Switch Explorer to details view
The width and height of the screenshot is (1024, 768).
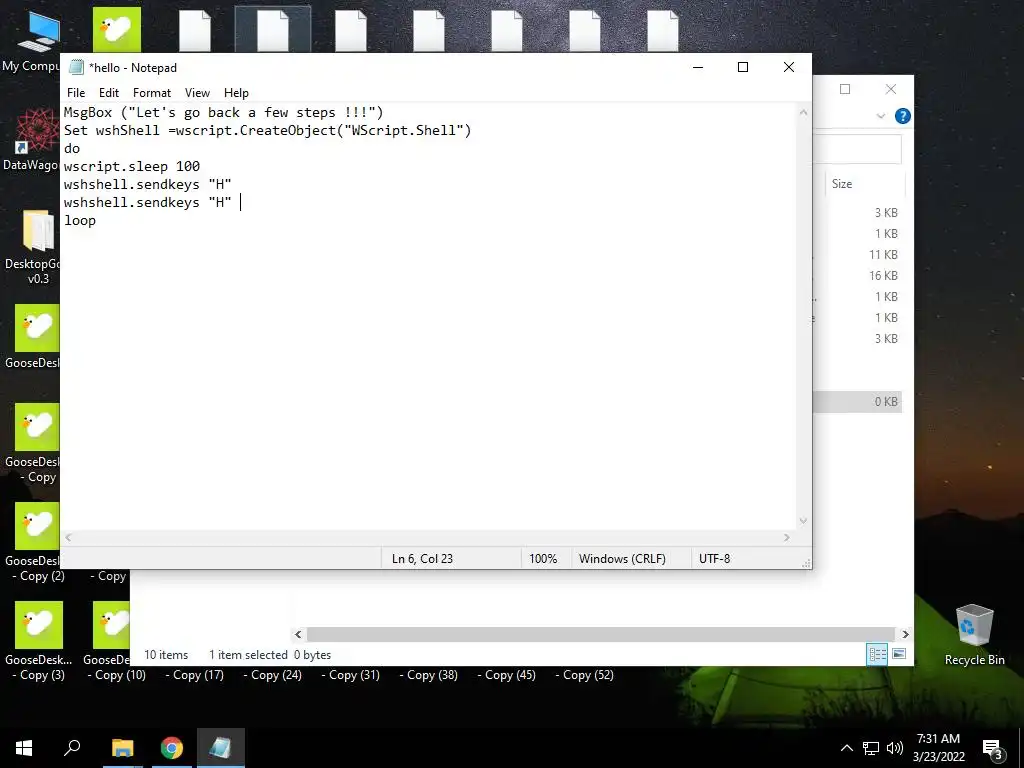pyautogui.click(x=877, y=654)
